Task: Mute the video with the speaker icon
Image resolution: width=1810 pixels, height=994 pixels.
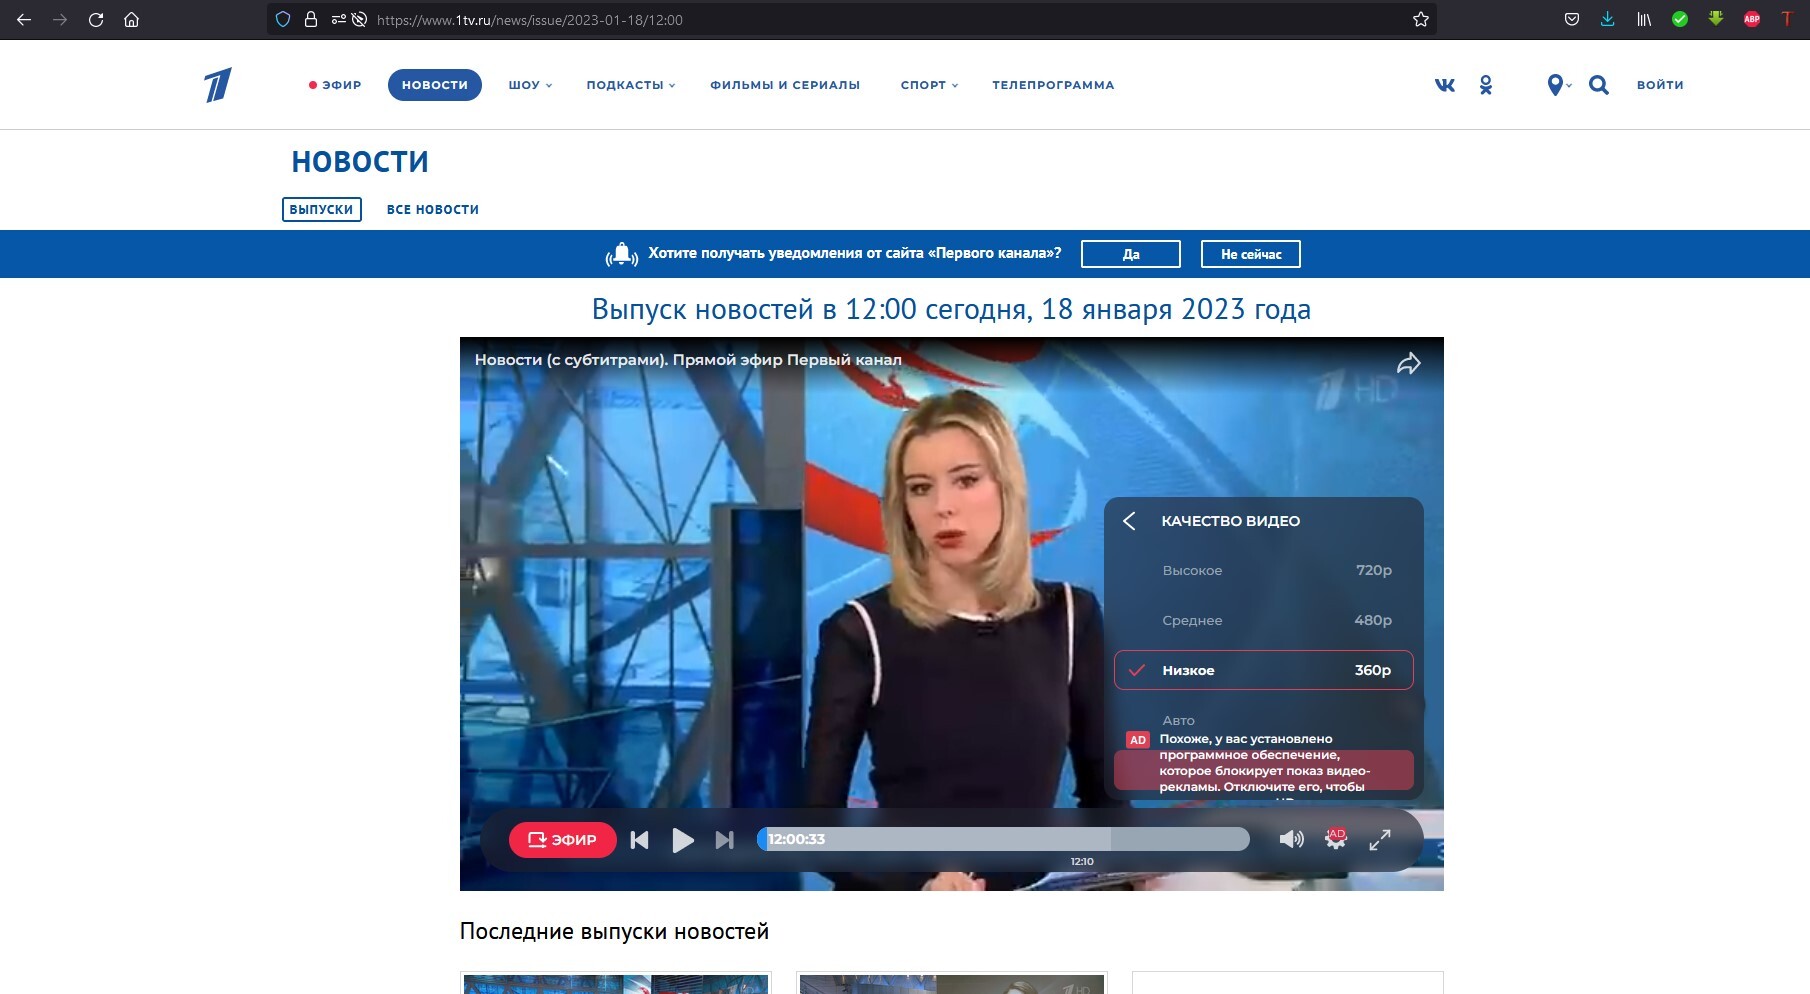Action: click(x=1291, y=839)
